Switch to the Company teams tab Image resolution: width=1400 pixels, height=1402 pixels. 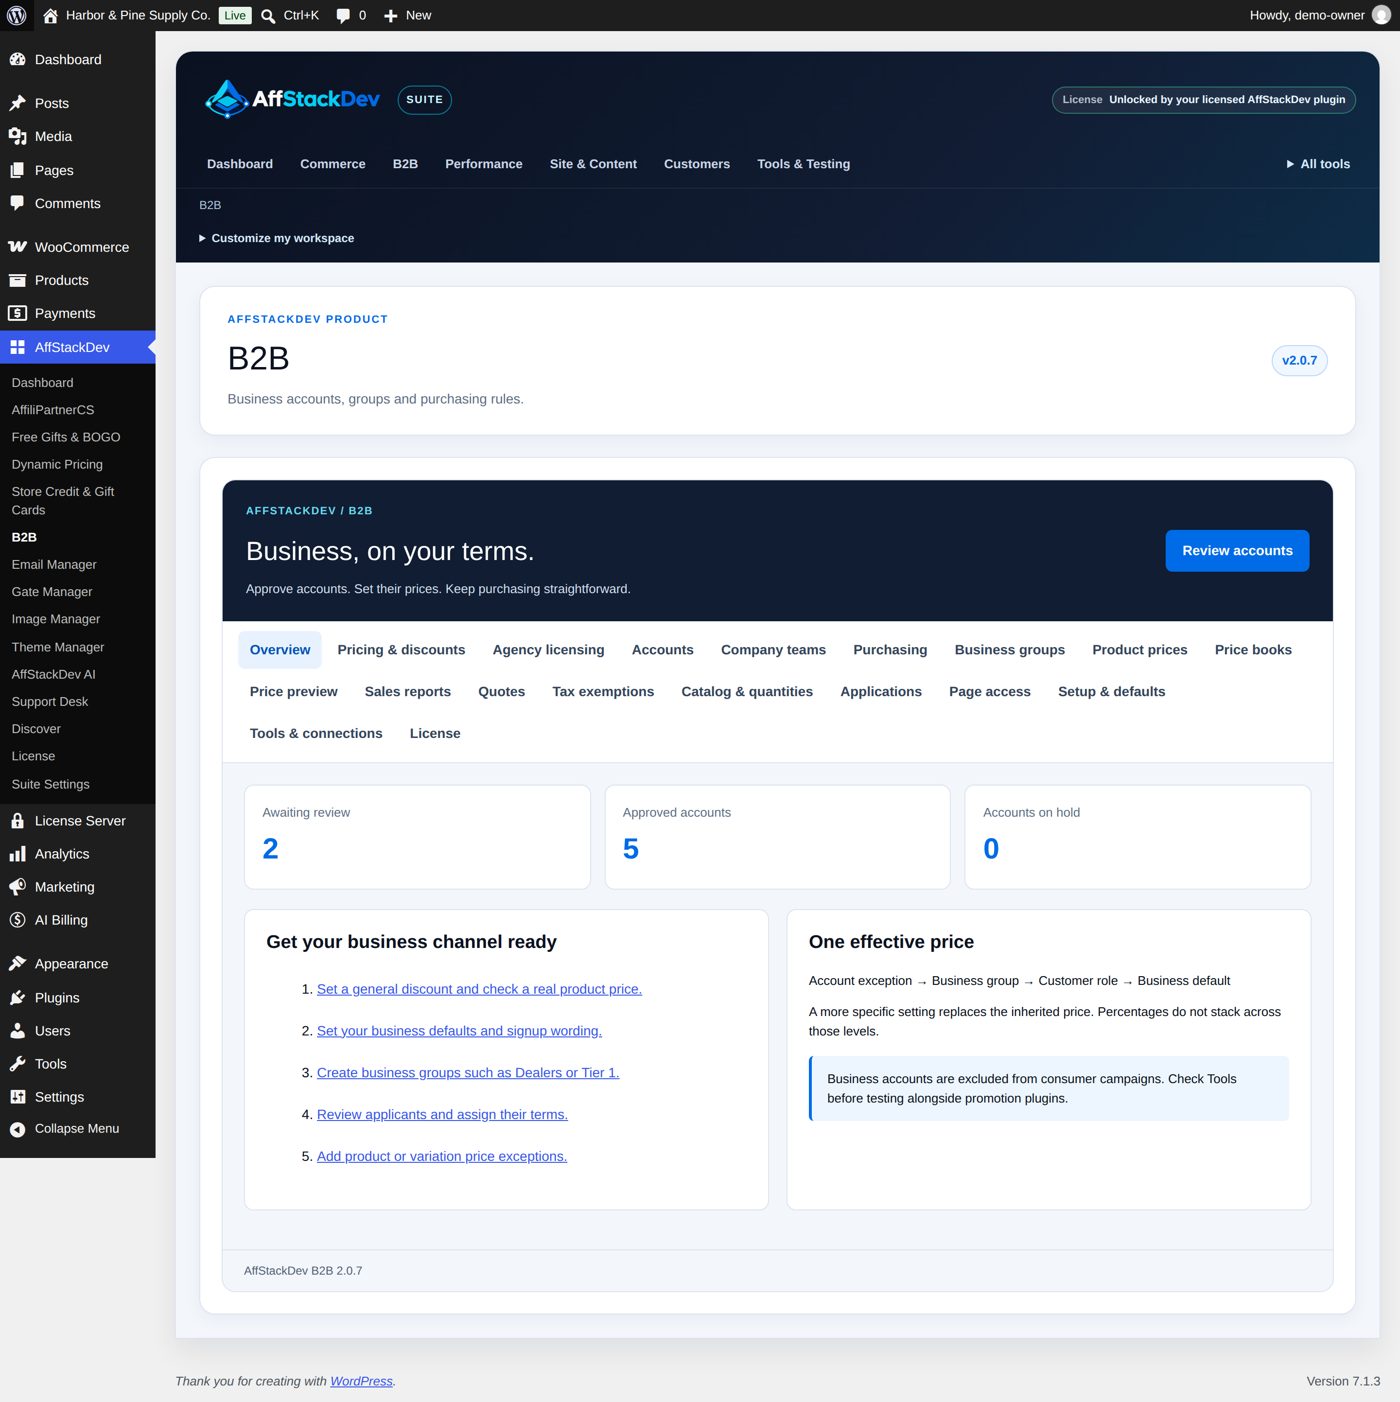[773, 650]
